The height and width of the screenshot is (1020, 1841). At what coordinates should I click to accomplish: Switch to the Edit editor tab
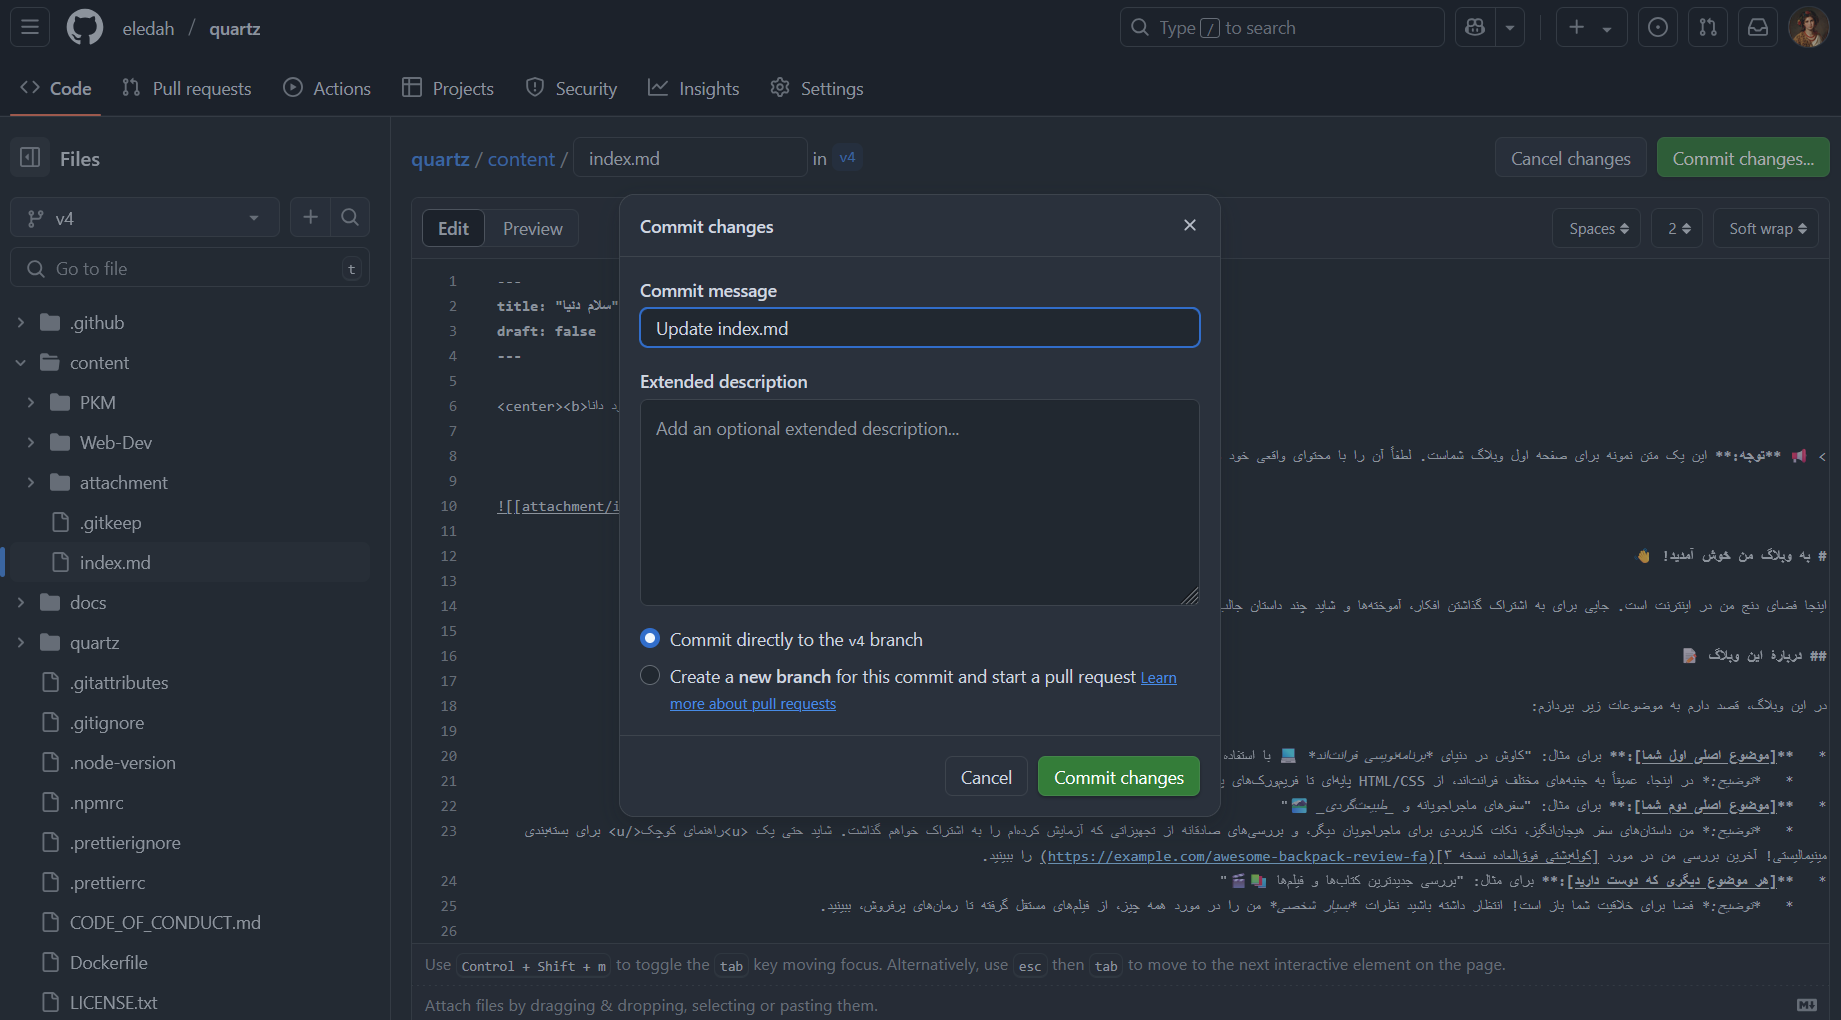click(453, 228)
